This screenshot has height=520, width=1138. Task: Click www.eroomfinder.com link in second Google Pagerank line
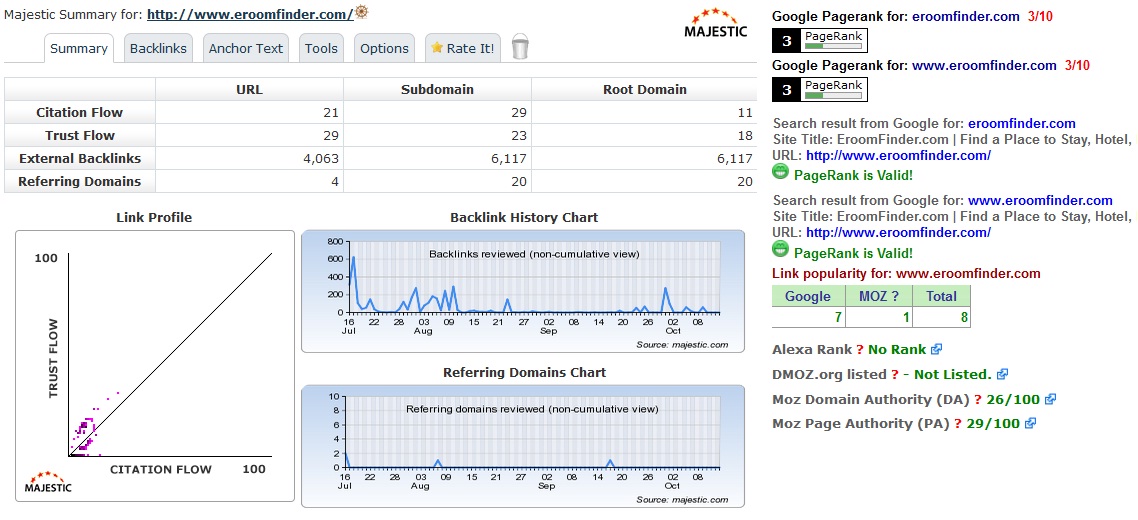(984, 65)
